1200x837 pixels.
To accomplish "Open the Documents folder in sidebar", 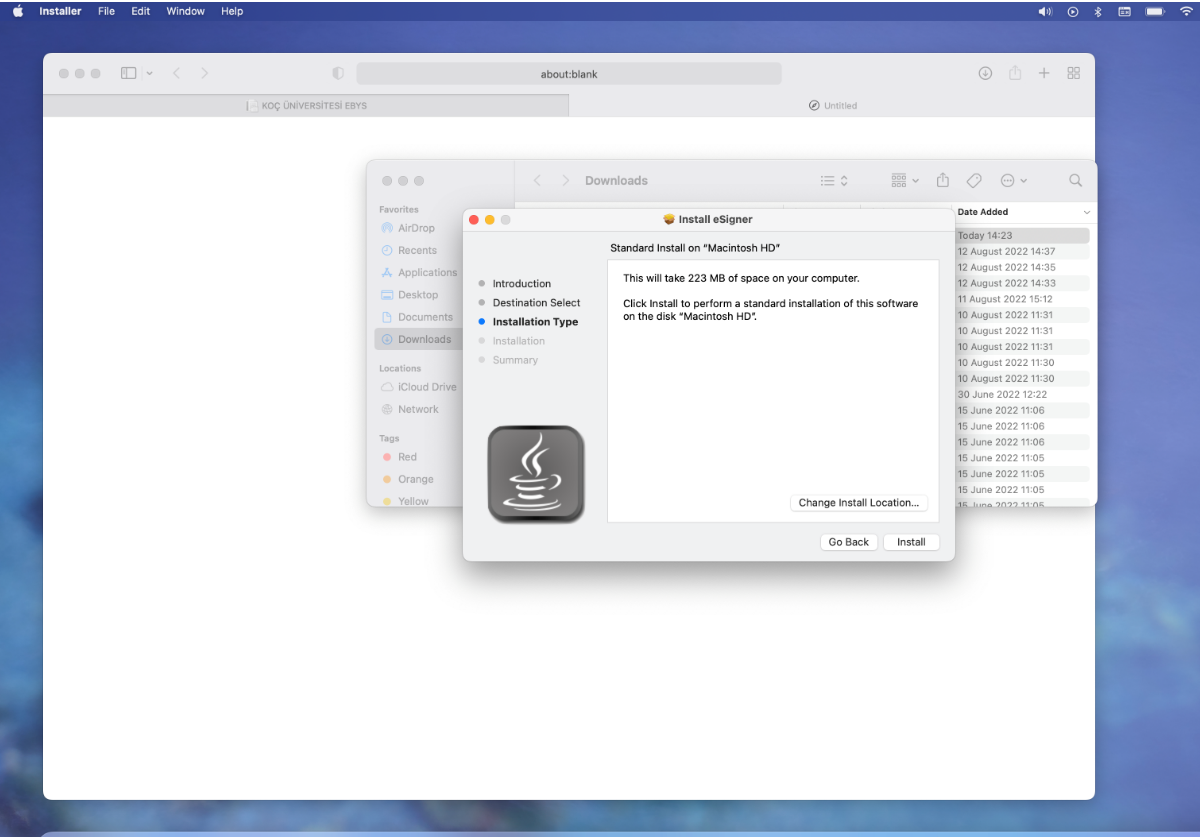I will [x=421, y=317].
